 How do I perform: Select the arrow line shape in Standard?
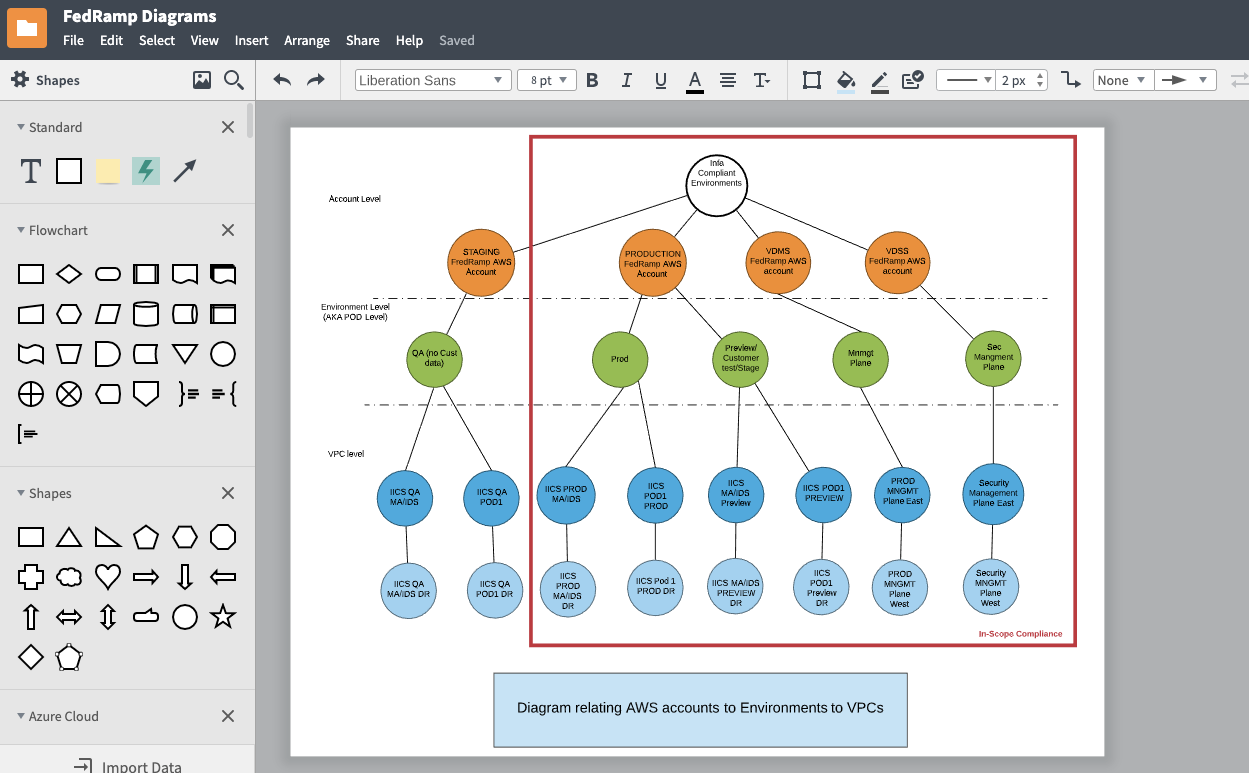pos(184,171)
